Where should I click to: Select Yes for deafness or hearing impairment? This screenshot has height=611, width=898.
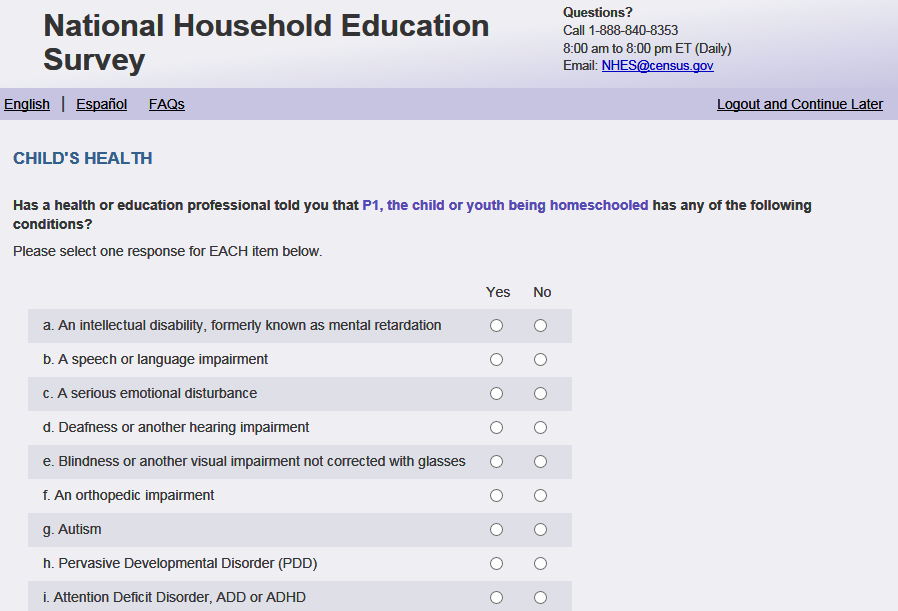pos(497,428)
